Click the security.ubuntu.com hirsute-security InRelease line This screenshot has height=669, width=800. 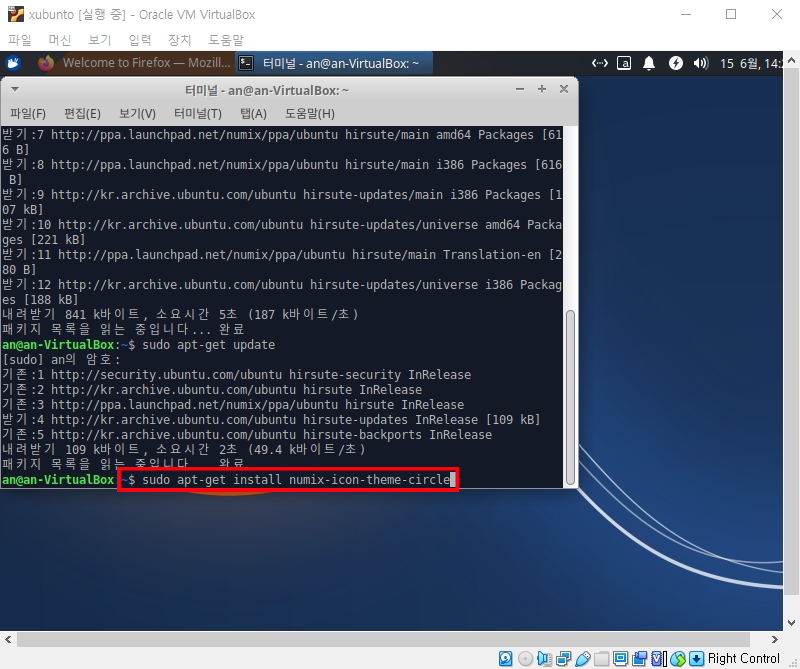[236, 375]
